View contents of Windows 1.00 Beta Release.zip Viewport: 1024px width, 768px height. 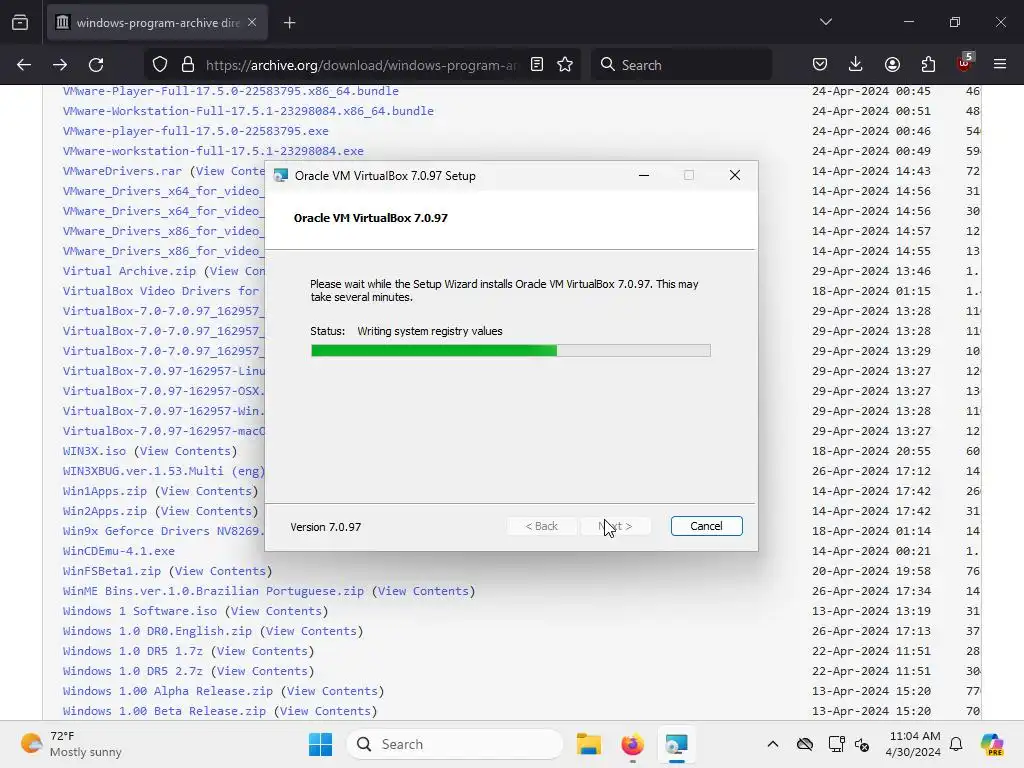325,711
